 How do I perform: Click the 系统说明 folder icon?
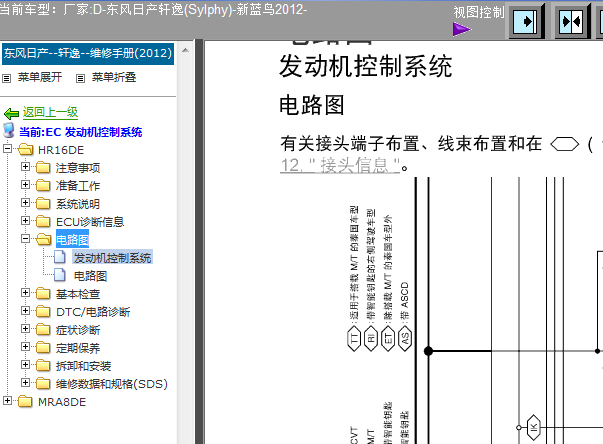tap(43, 203)
